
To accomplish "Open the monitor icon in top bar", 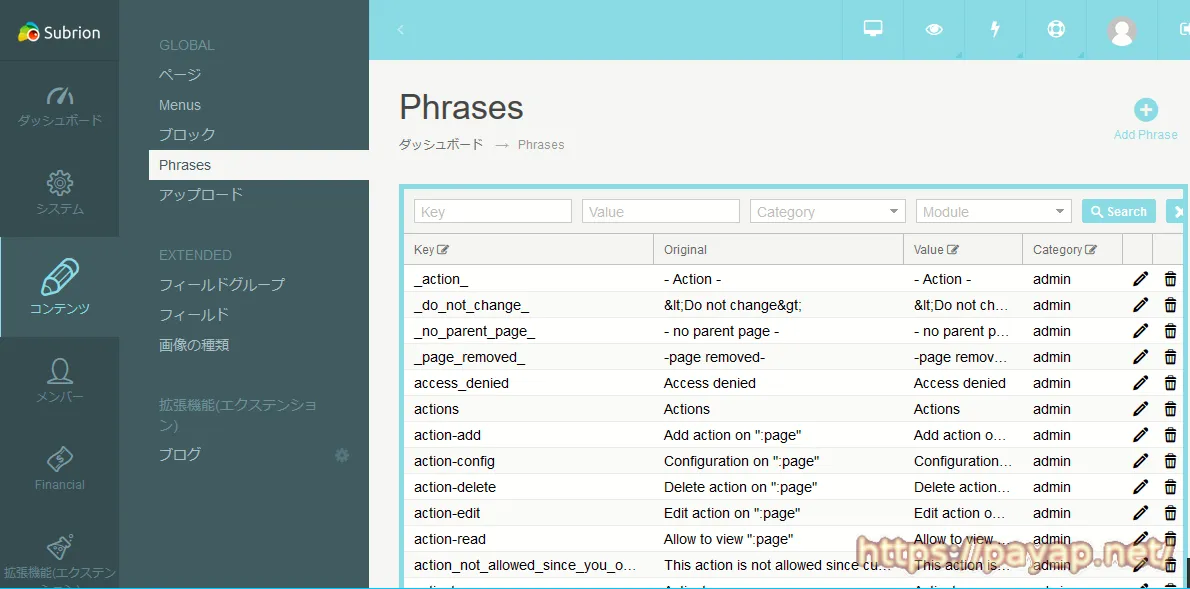I will point(873,29).
